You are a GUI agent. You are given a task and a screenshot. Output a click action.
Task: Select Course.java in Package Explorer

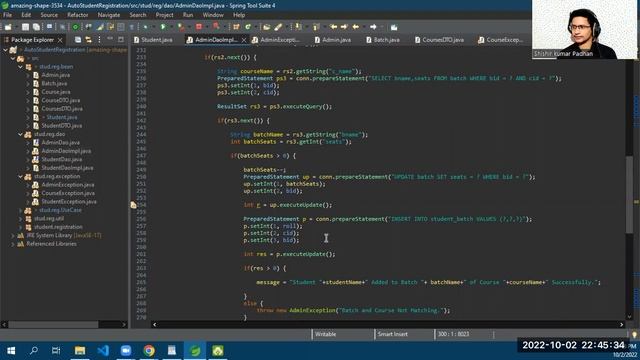(56, 92)
